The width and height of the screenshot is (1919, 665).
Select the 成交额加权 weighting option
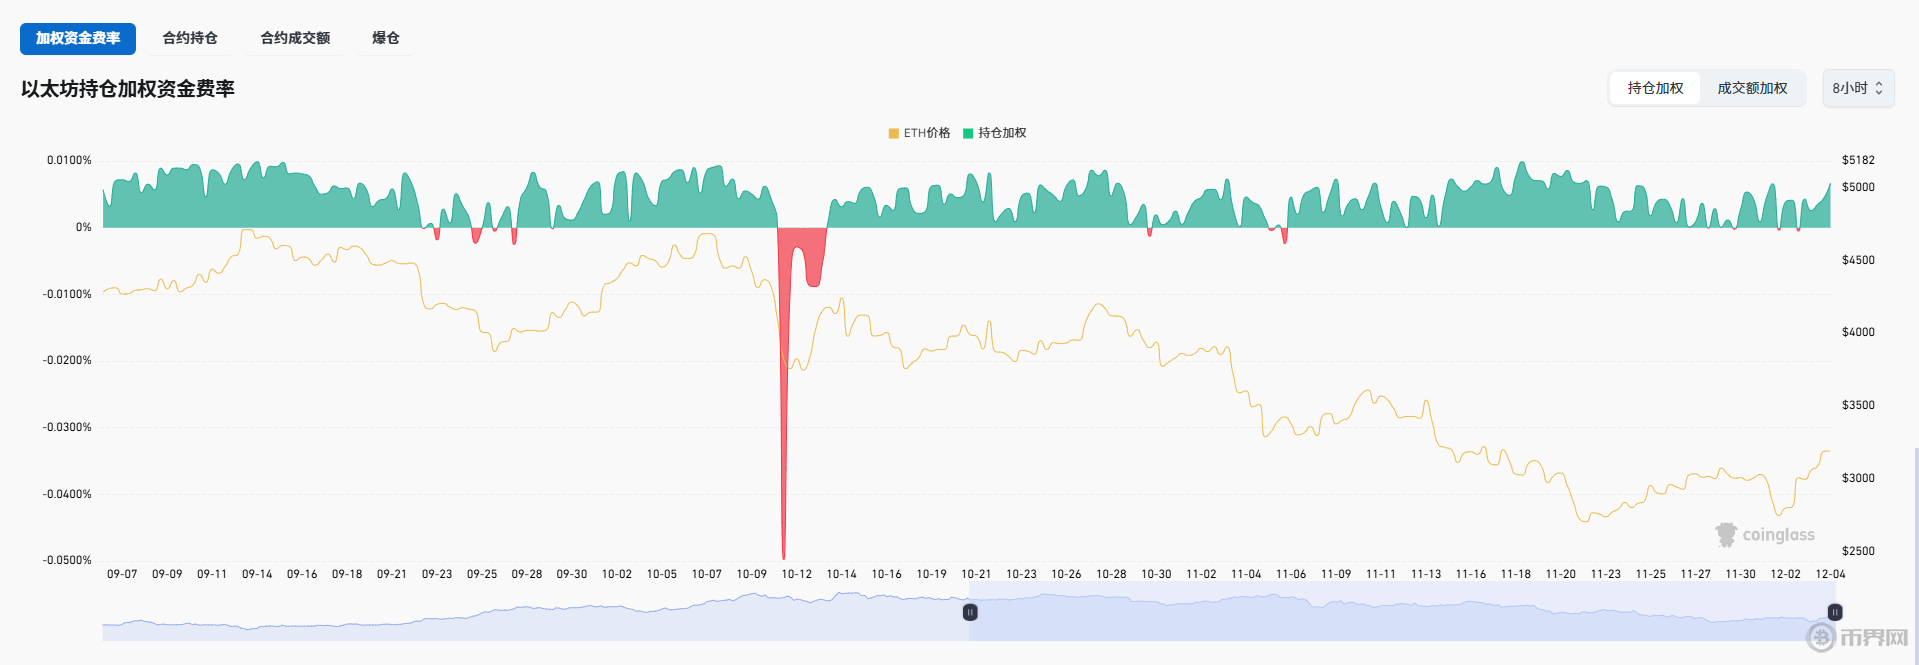click(x=1752, y=88)
